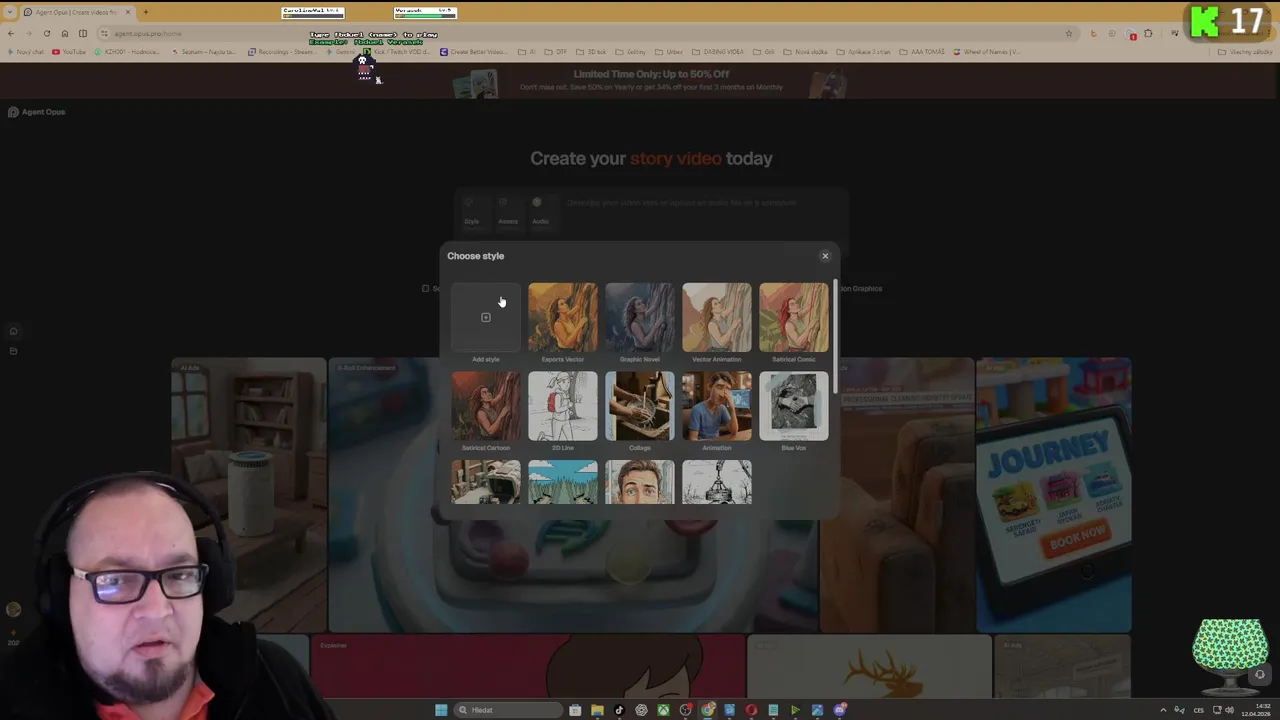The image size is (1280, 720).
Task: Click the home icon in left sidebar
Action: 13,331
